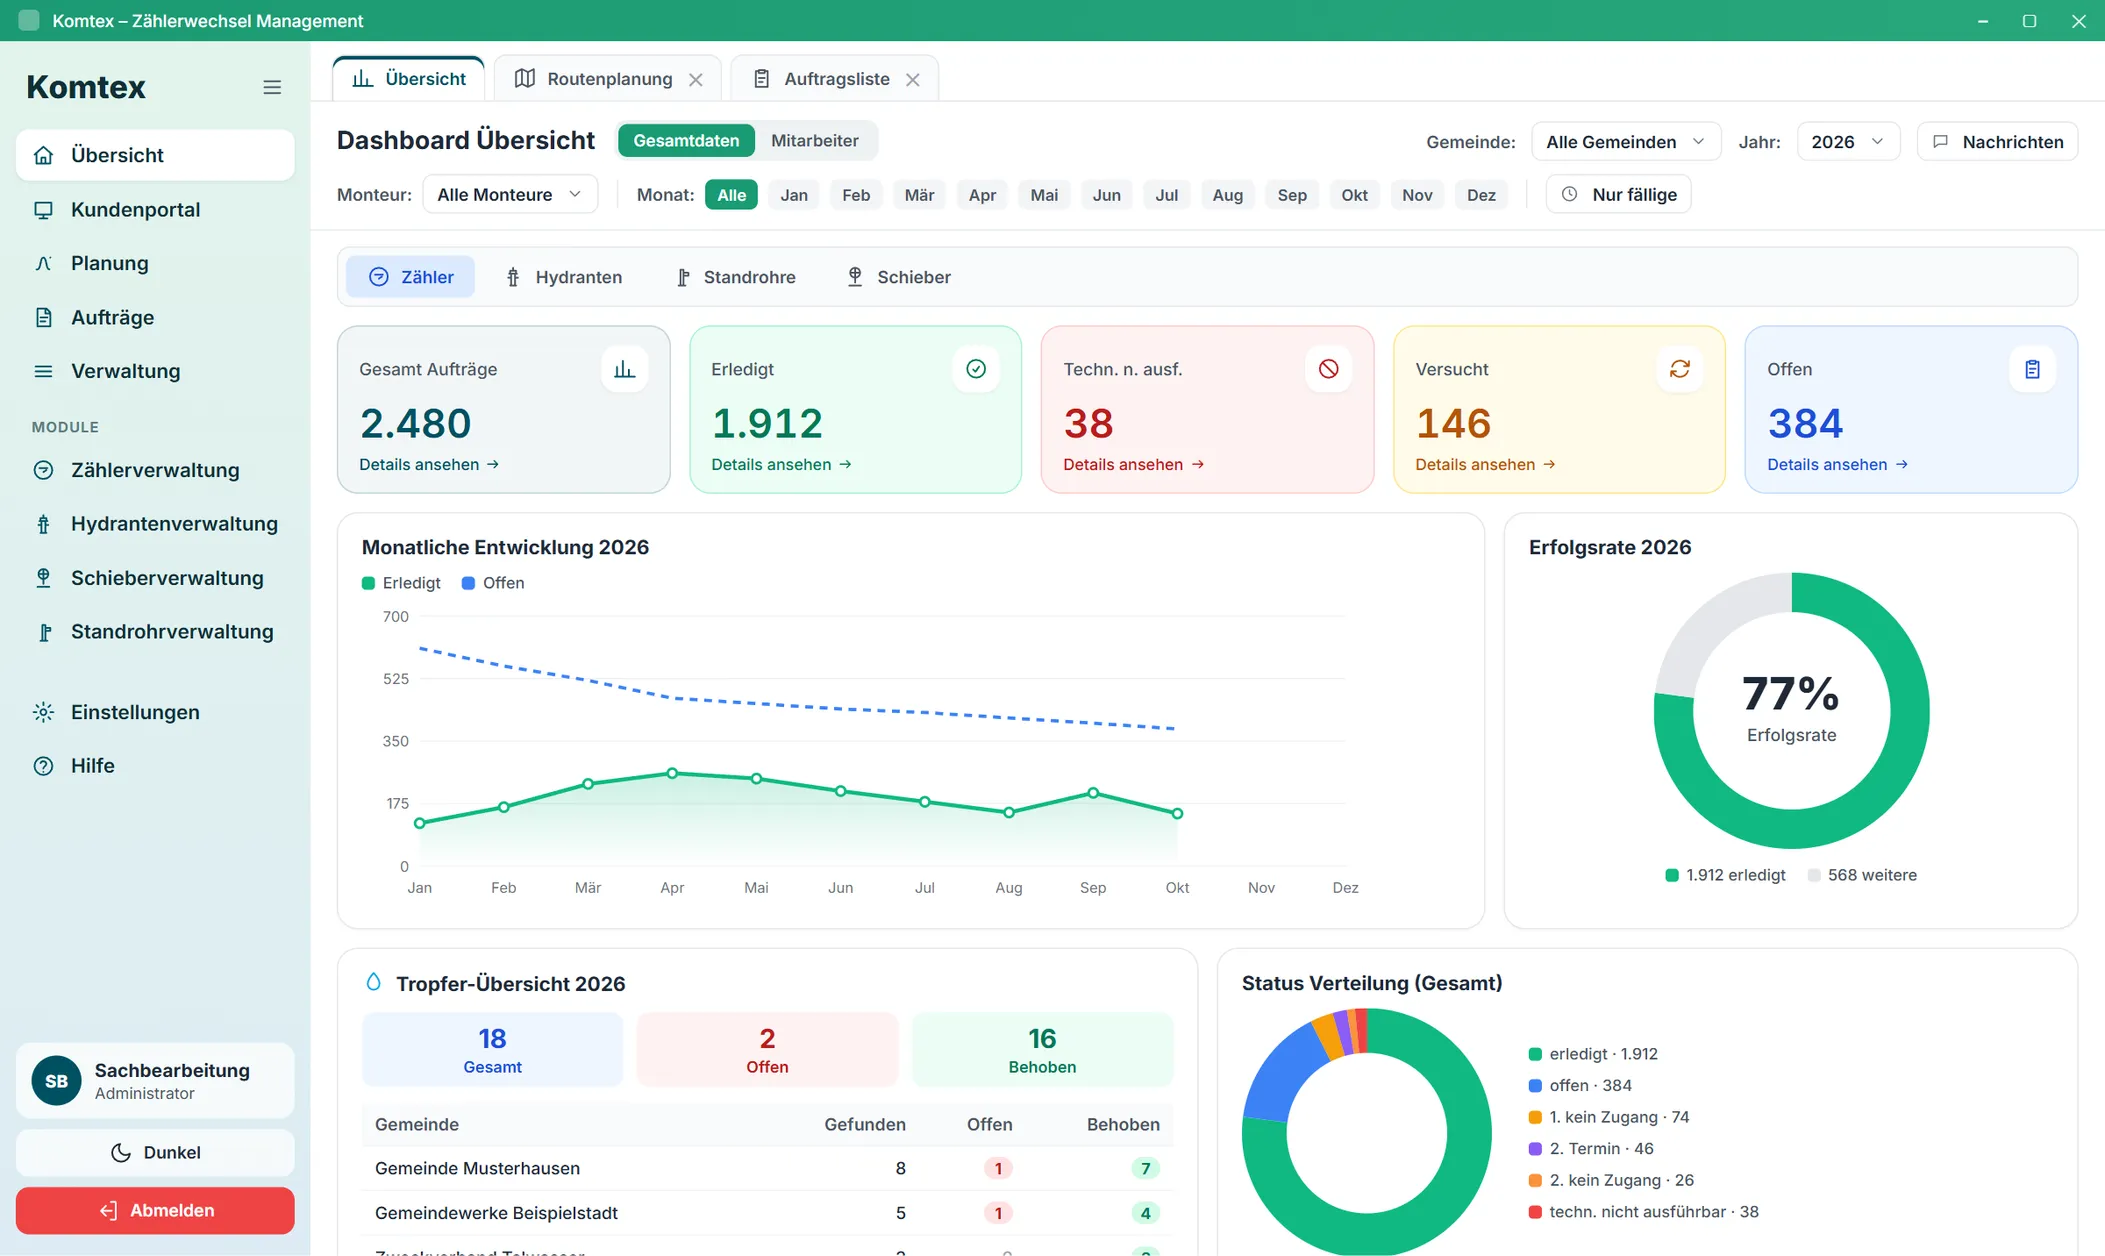Filter by month Okt
The height and width of the screenshot is (1256, 2105).
1354,195
